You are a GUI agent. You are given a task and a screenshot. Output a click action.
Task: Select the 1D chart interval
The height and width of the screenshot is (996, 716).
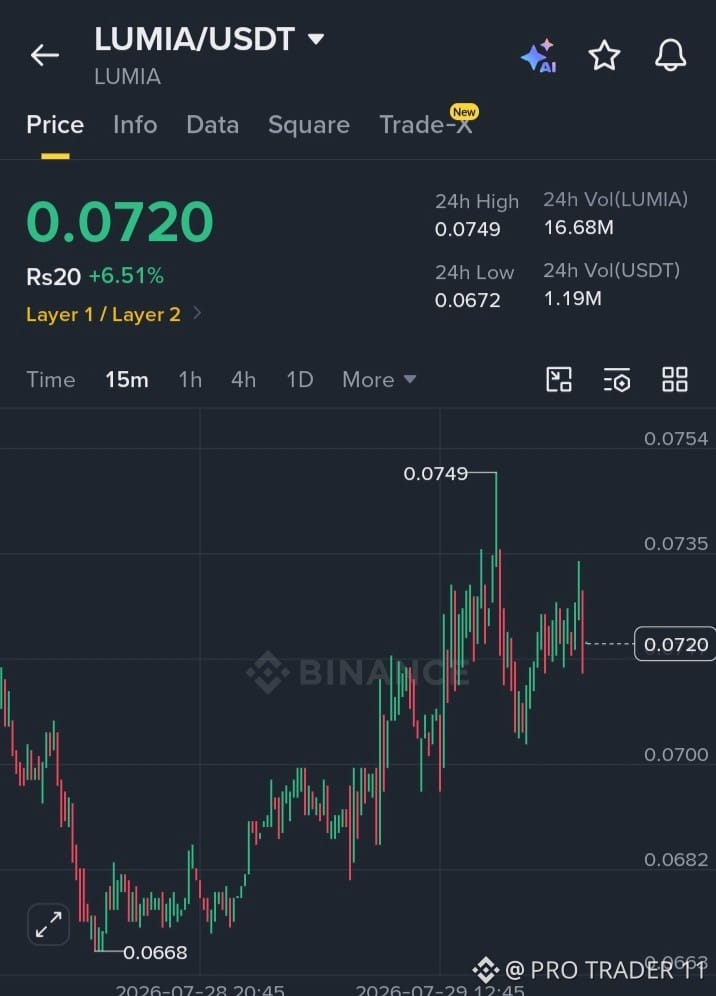tap(300, 380)
